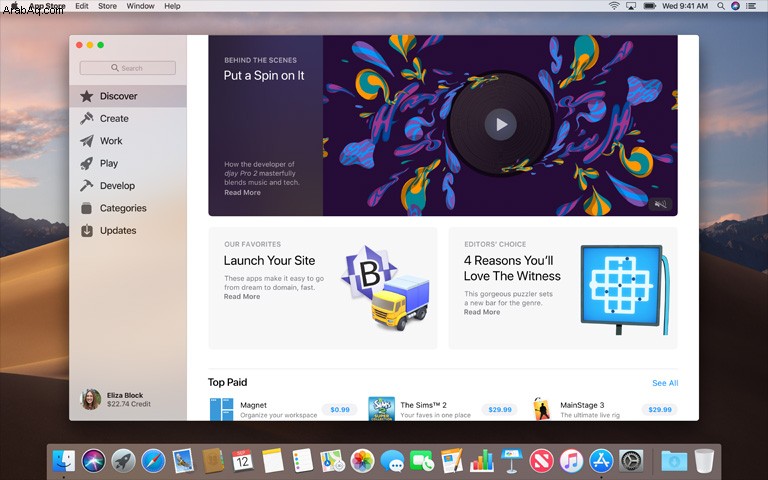This screenshot has height=480, width=768.
Task: Launch Safari from the Dock
Action: click(x=153, y=461)
